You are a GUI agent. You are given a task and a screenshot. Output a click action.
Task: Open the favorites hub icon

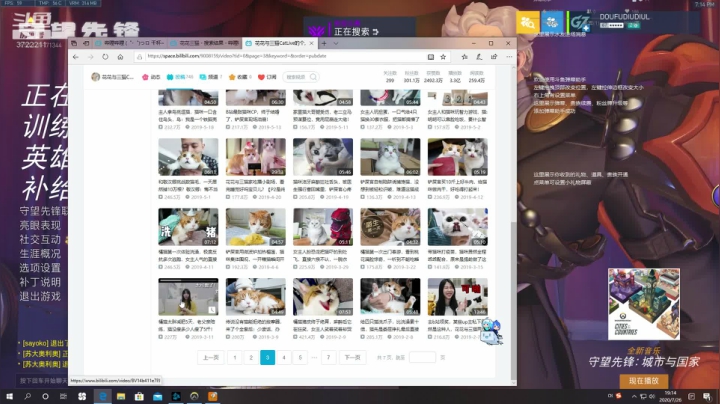click(x=464, y=57)
